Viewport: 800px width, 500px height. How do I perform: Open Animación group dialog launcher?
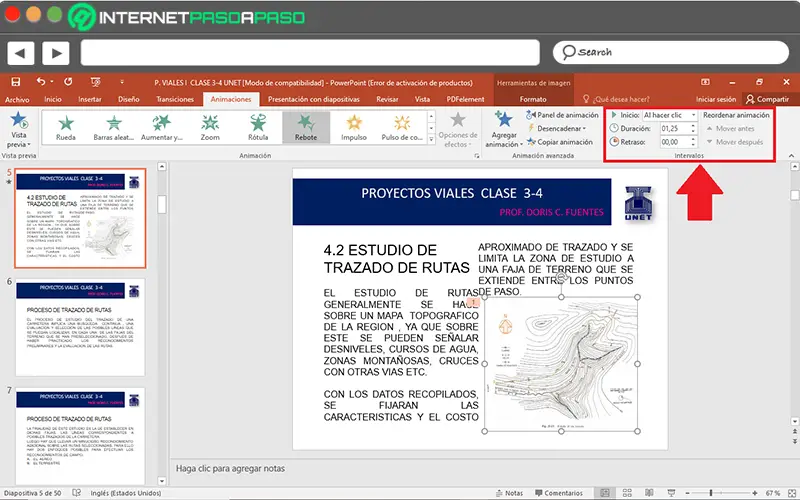click(477, 156)
